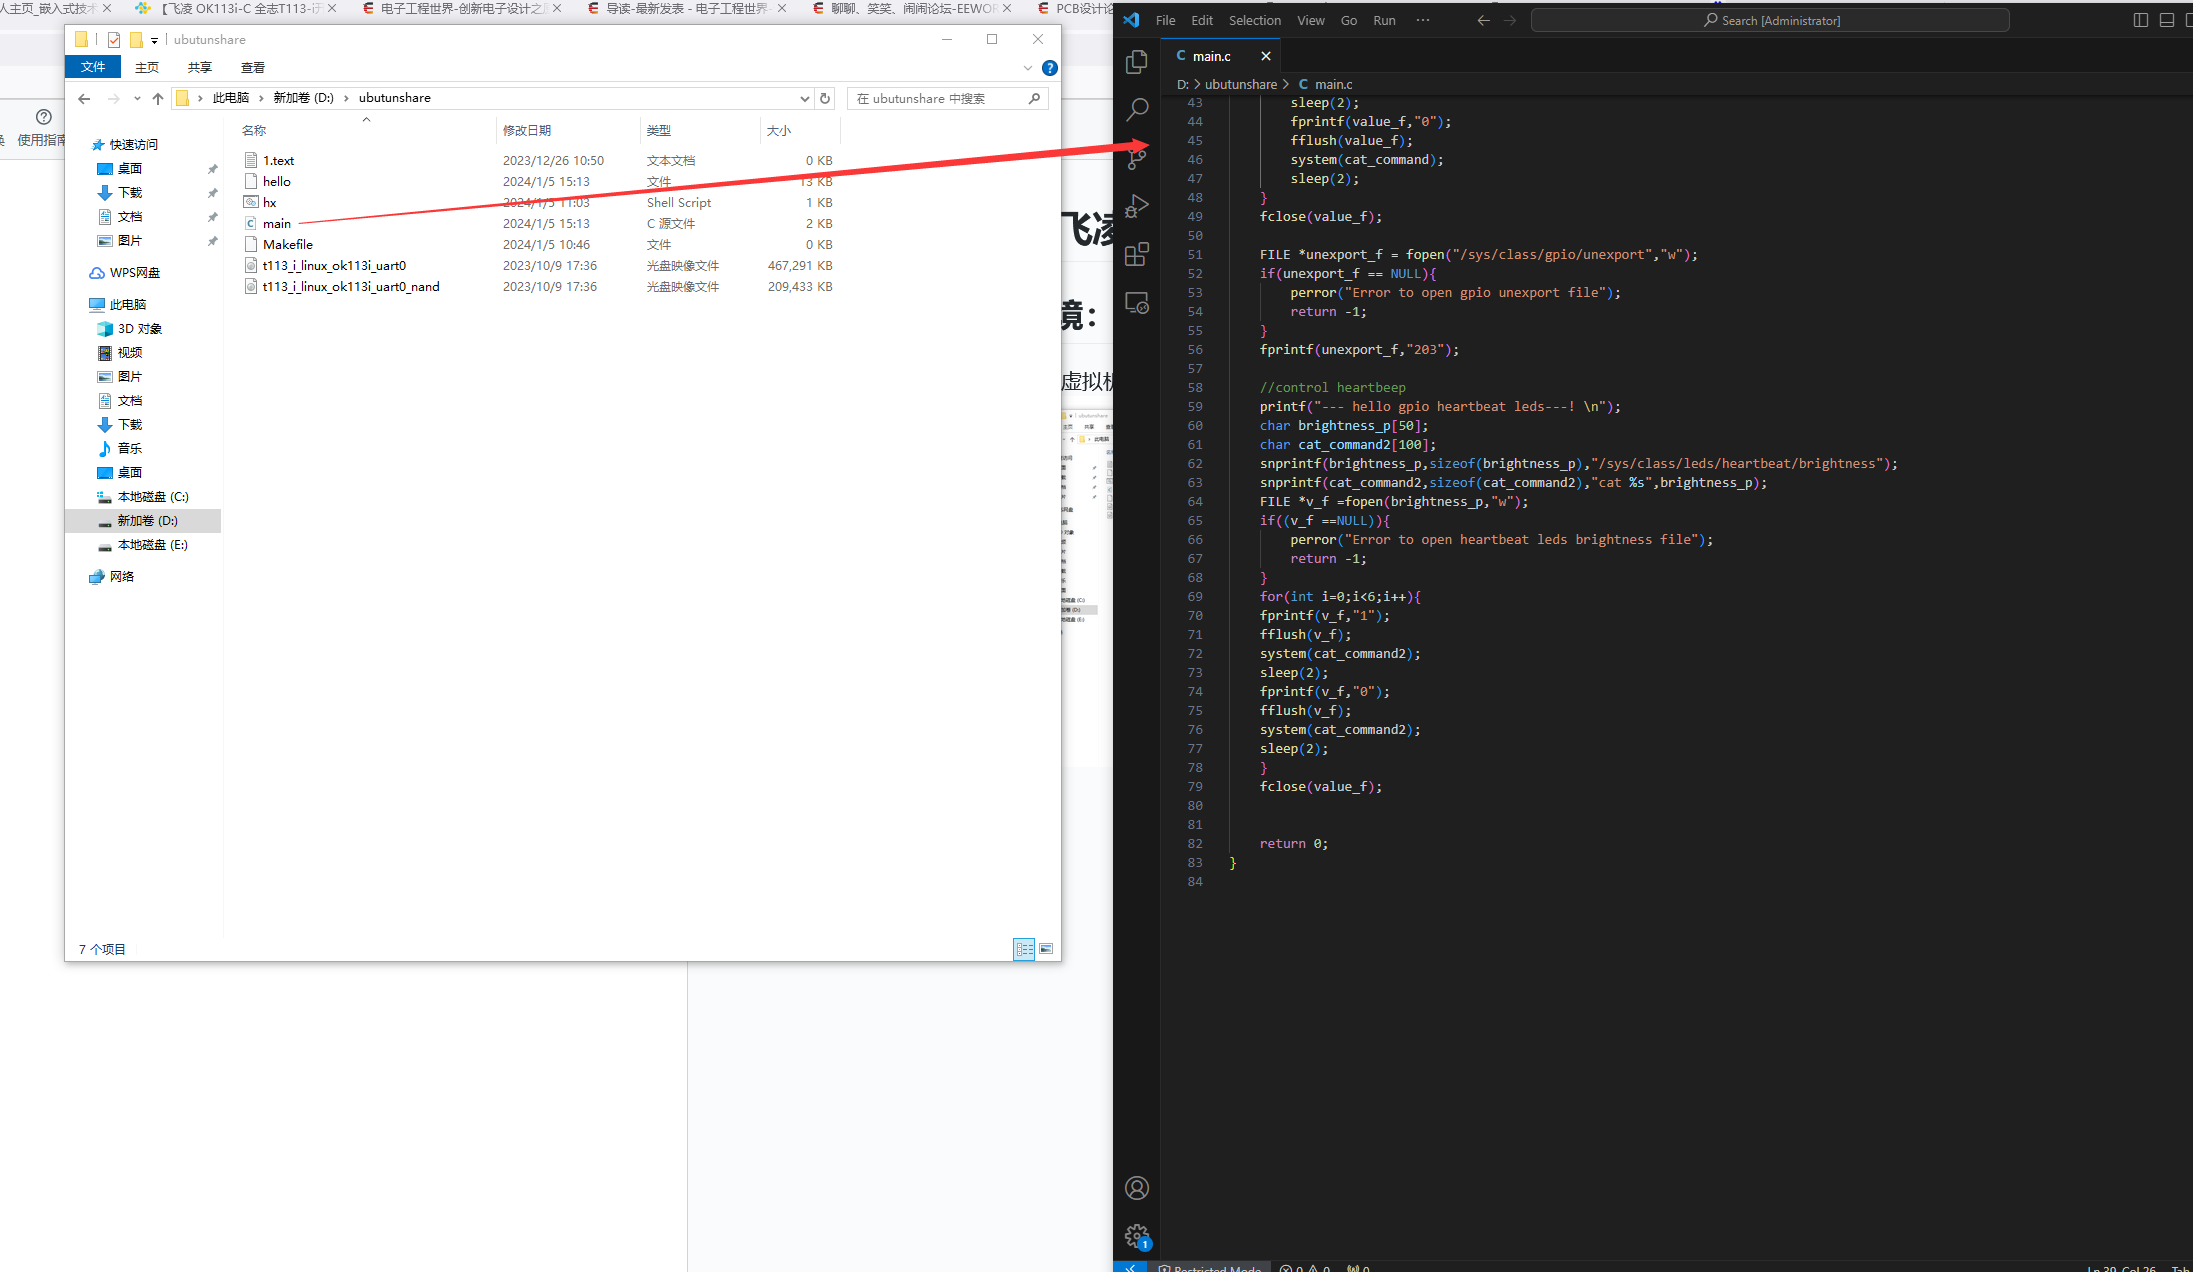2193x1272 pixels.
Task: Open the remote window indicator in status bar
Action: (x=1130, y=1267)
